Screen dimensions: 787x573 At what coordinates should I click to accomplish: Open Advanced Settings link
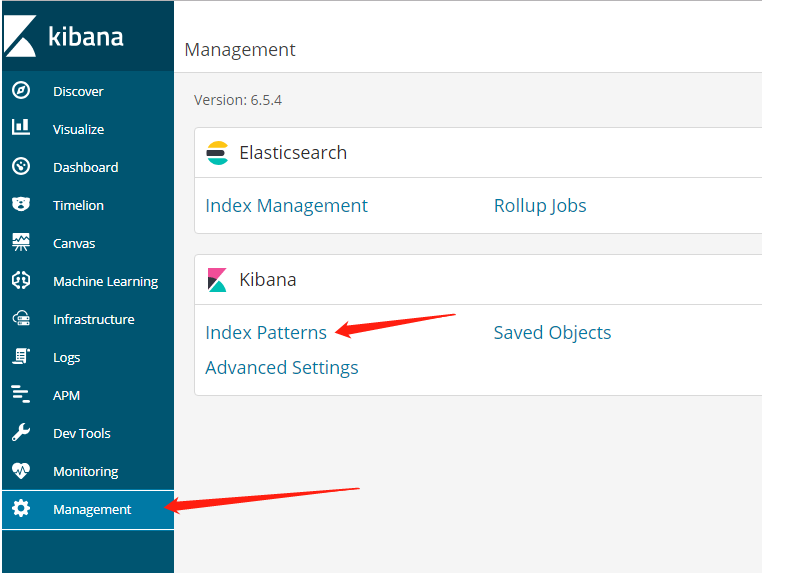282,368
